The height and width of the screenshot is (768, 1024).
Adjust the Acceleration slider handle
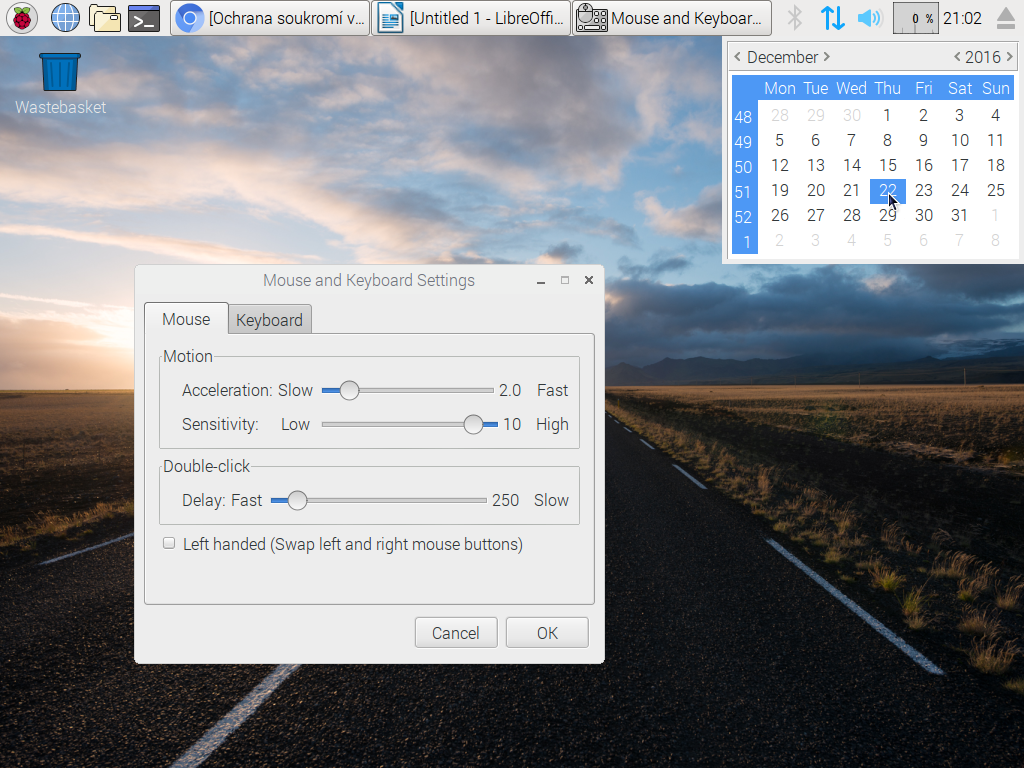coord(349,390)
